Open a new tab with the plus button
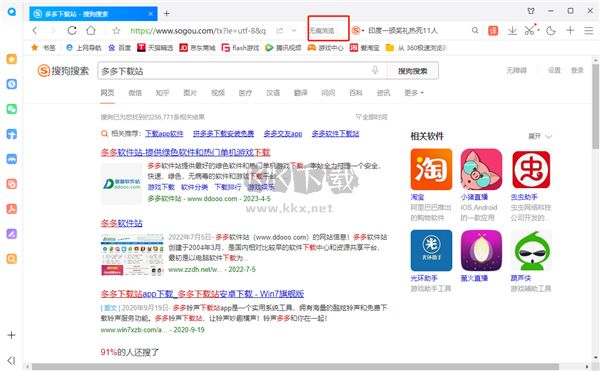This screenshot has height=371, width=600. 166,13
